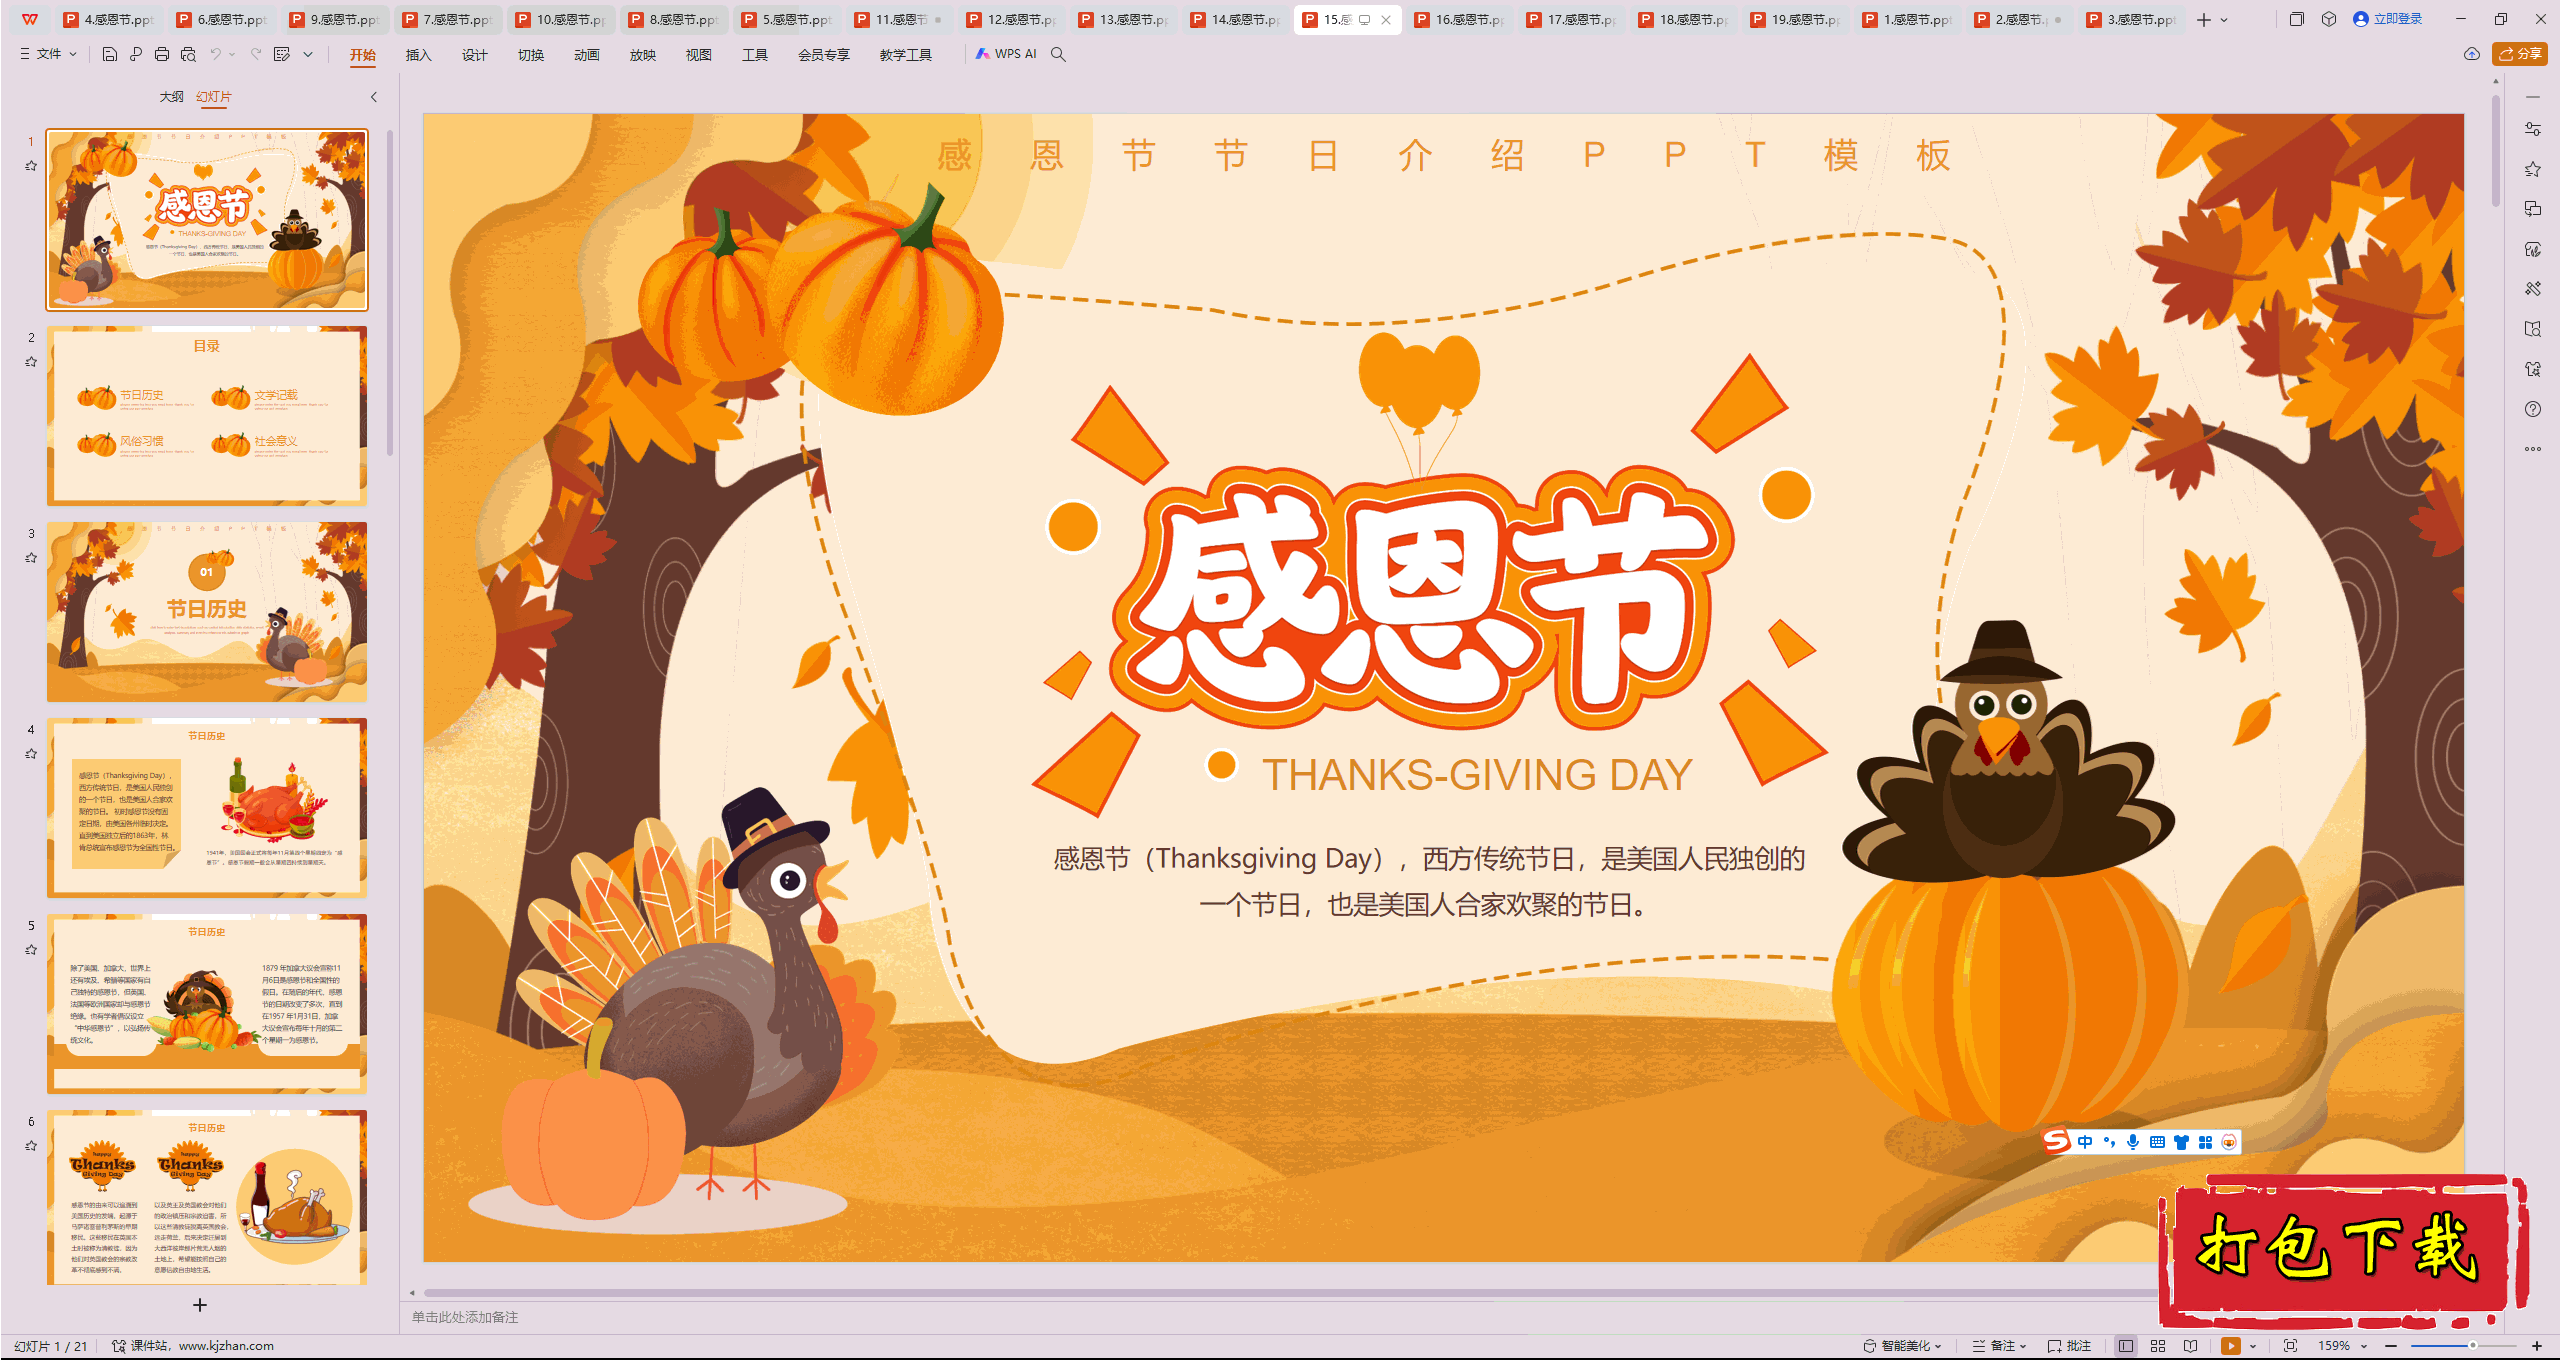Screen dimensions: 2560x1360
Task: Open a new tab with the plus button
Action: (2204, 20)
